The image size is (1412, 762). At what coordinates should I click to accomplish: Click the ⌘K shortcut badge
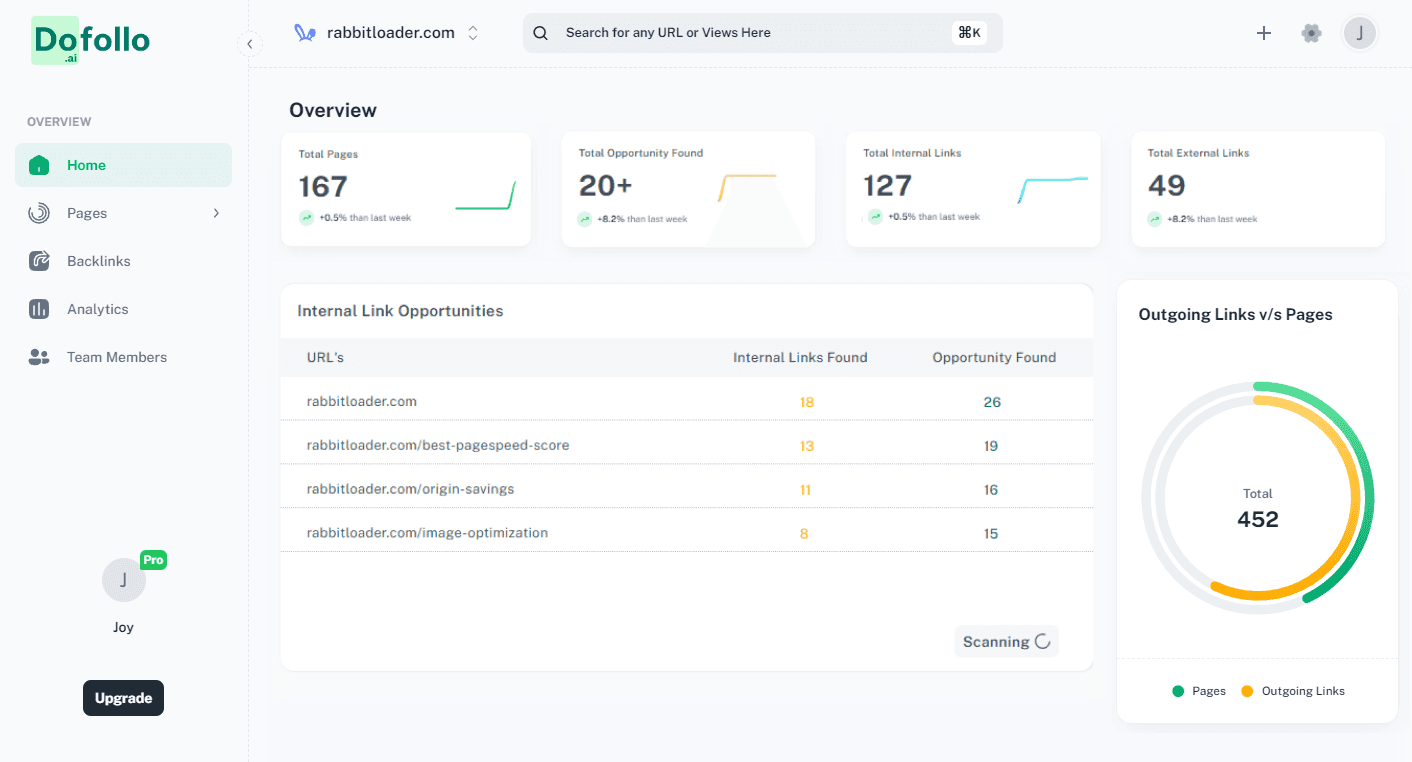970,33
